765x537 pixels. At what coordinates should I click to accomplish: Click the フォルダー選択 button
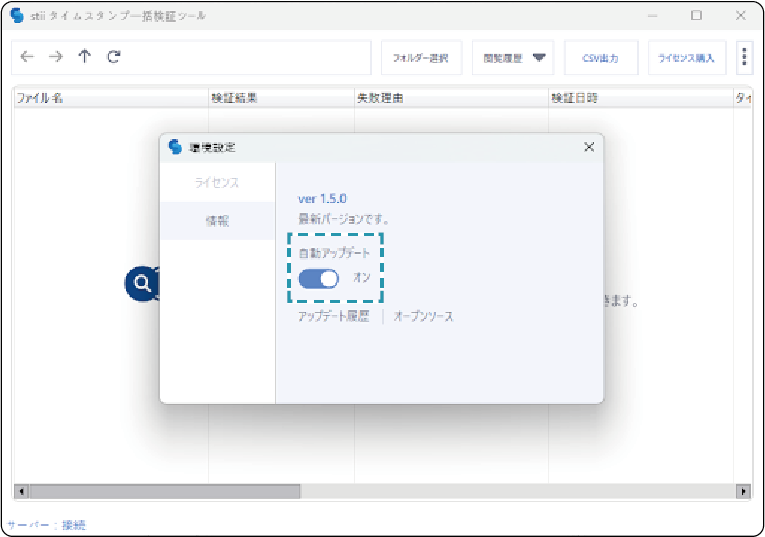point(420,58)
